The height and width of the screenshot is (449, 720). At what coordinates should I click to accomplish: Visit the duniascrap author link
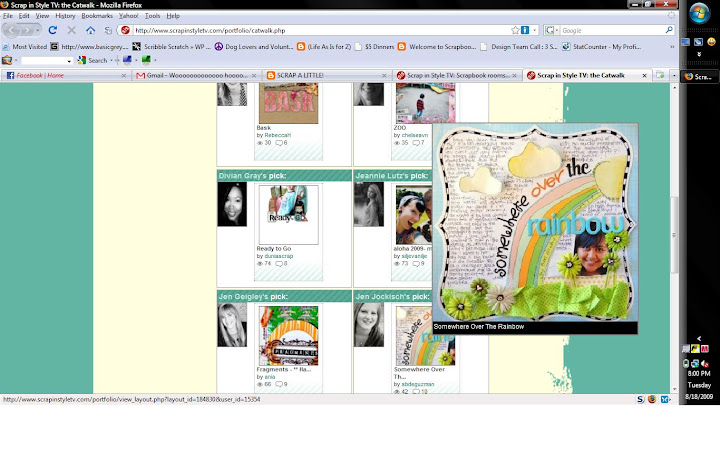[278, 256]
